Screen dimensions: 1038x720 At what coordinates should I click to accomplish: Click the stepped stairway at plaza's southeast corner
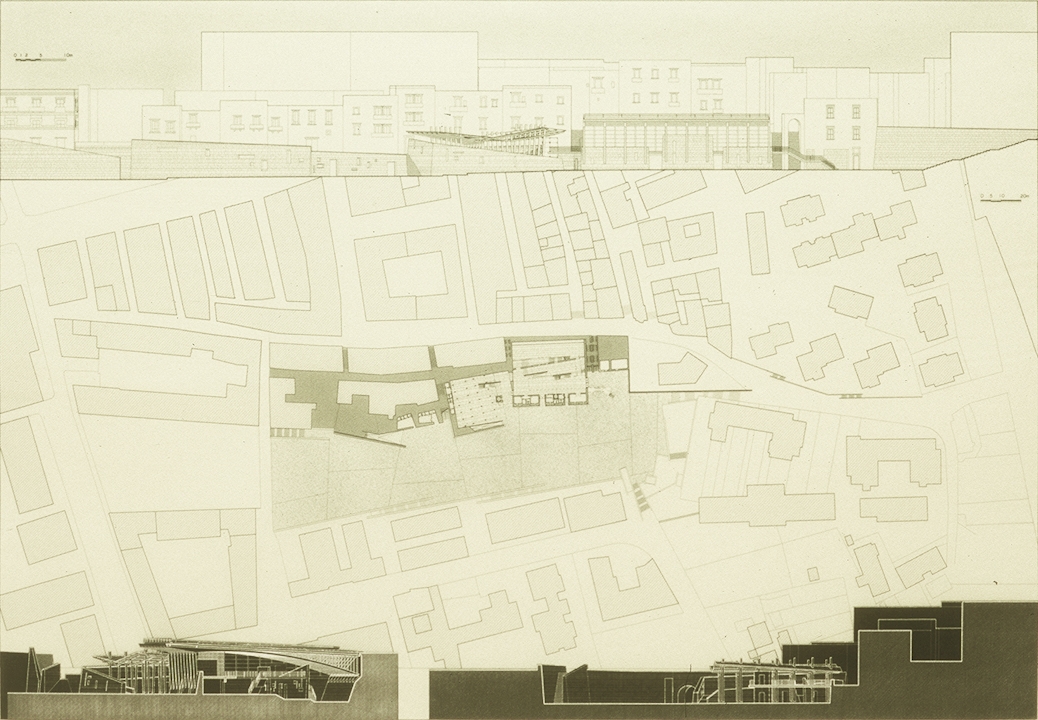pyautogui.click(x=640, y=495)
